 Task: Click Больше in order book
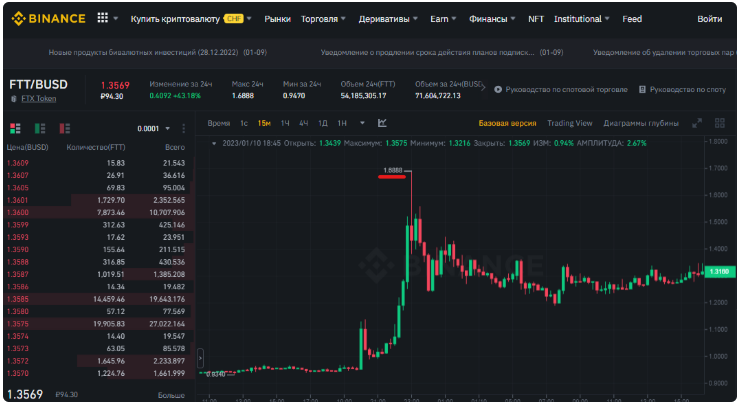pyautogui.click(x=171, y=395)
